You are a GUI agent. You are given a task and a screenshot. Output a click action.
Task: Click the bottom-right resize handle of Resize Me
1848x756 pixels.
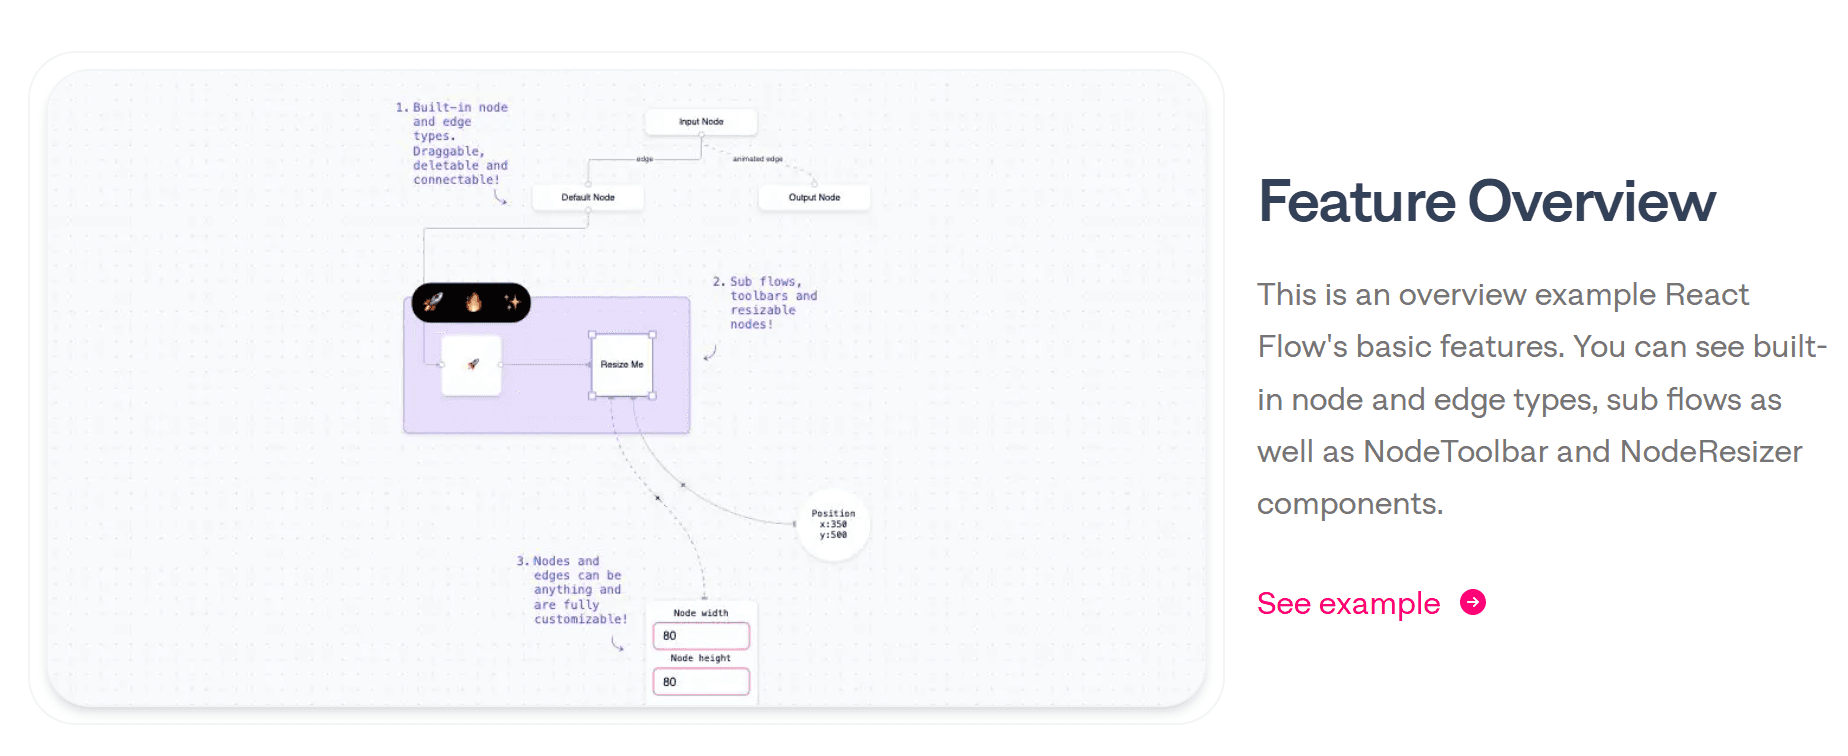coord(652,395)
